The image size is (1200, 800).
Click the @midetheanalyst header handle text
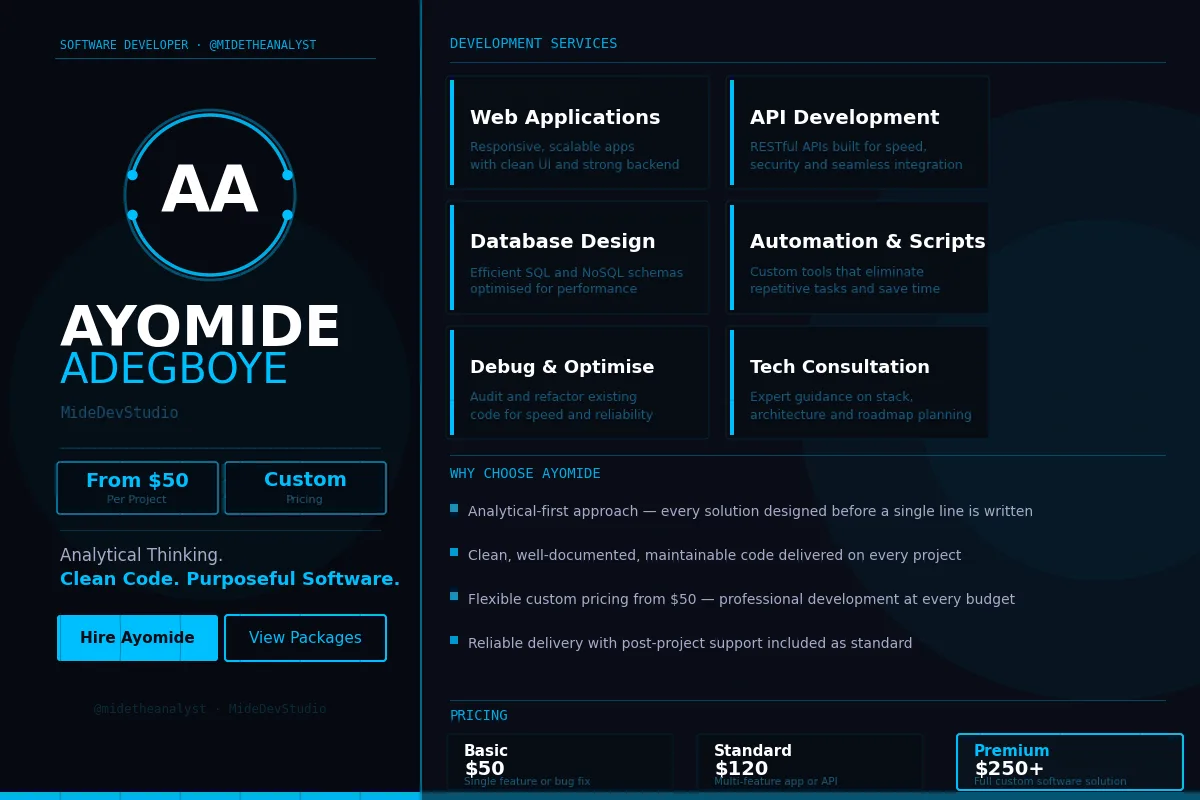click(x=262, y=45)
